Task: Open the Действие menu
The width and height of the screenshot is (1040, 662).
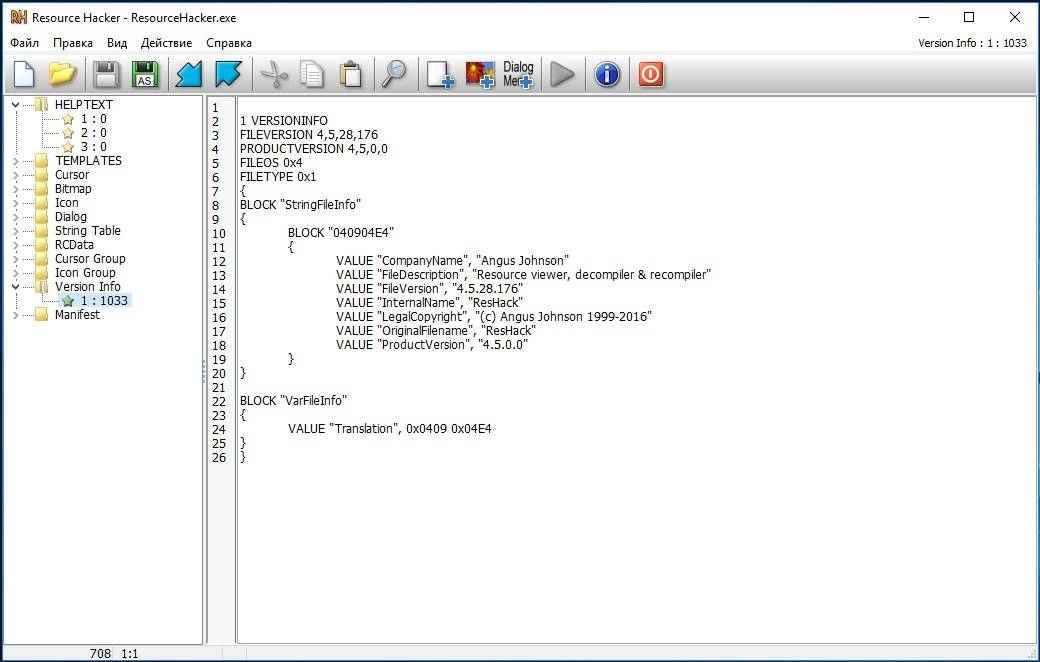Action: point(166,43)
